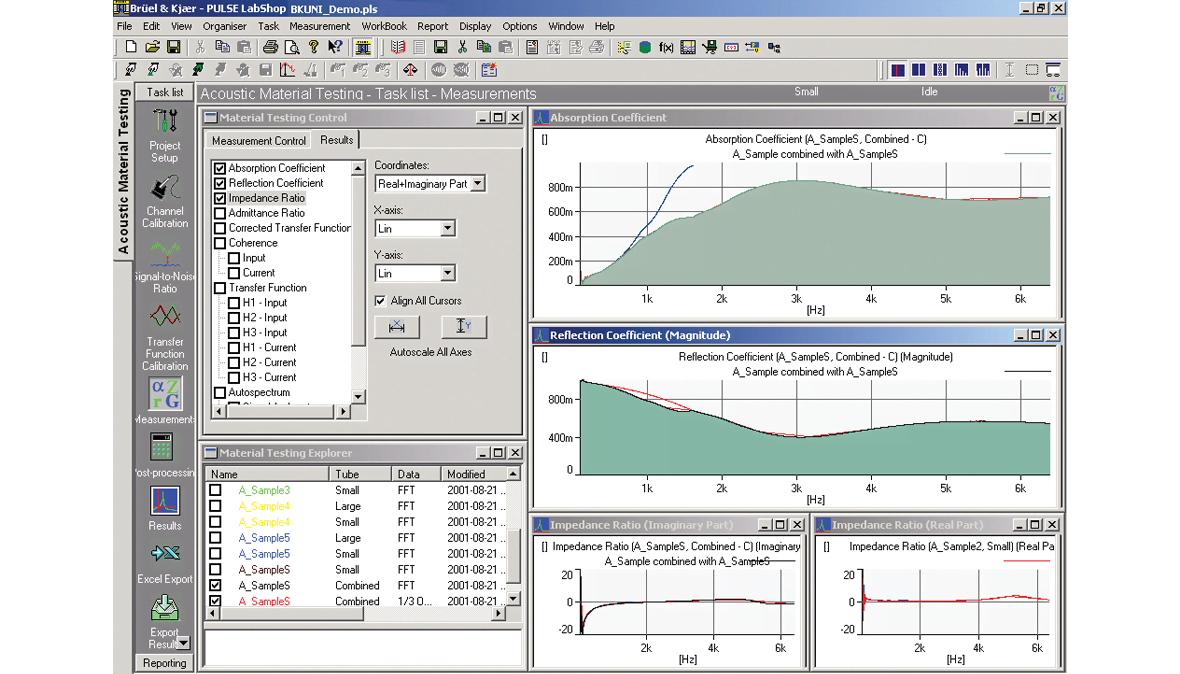Switch to the Measurement Control tab

pyautogui.click(x=259, y=141)
